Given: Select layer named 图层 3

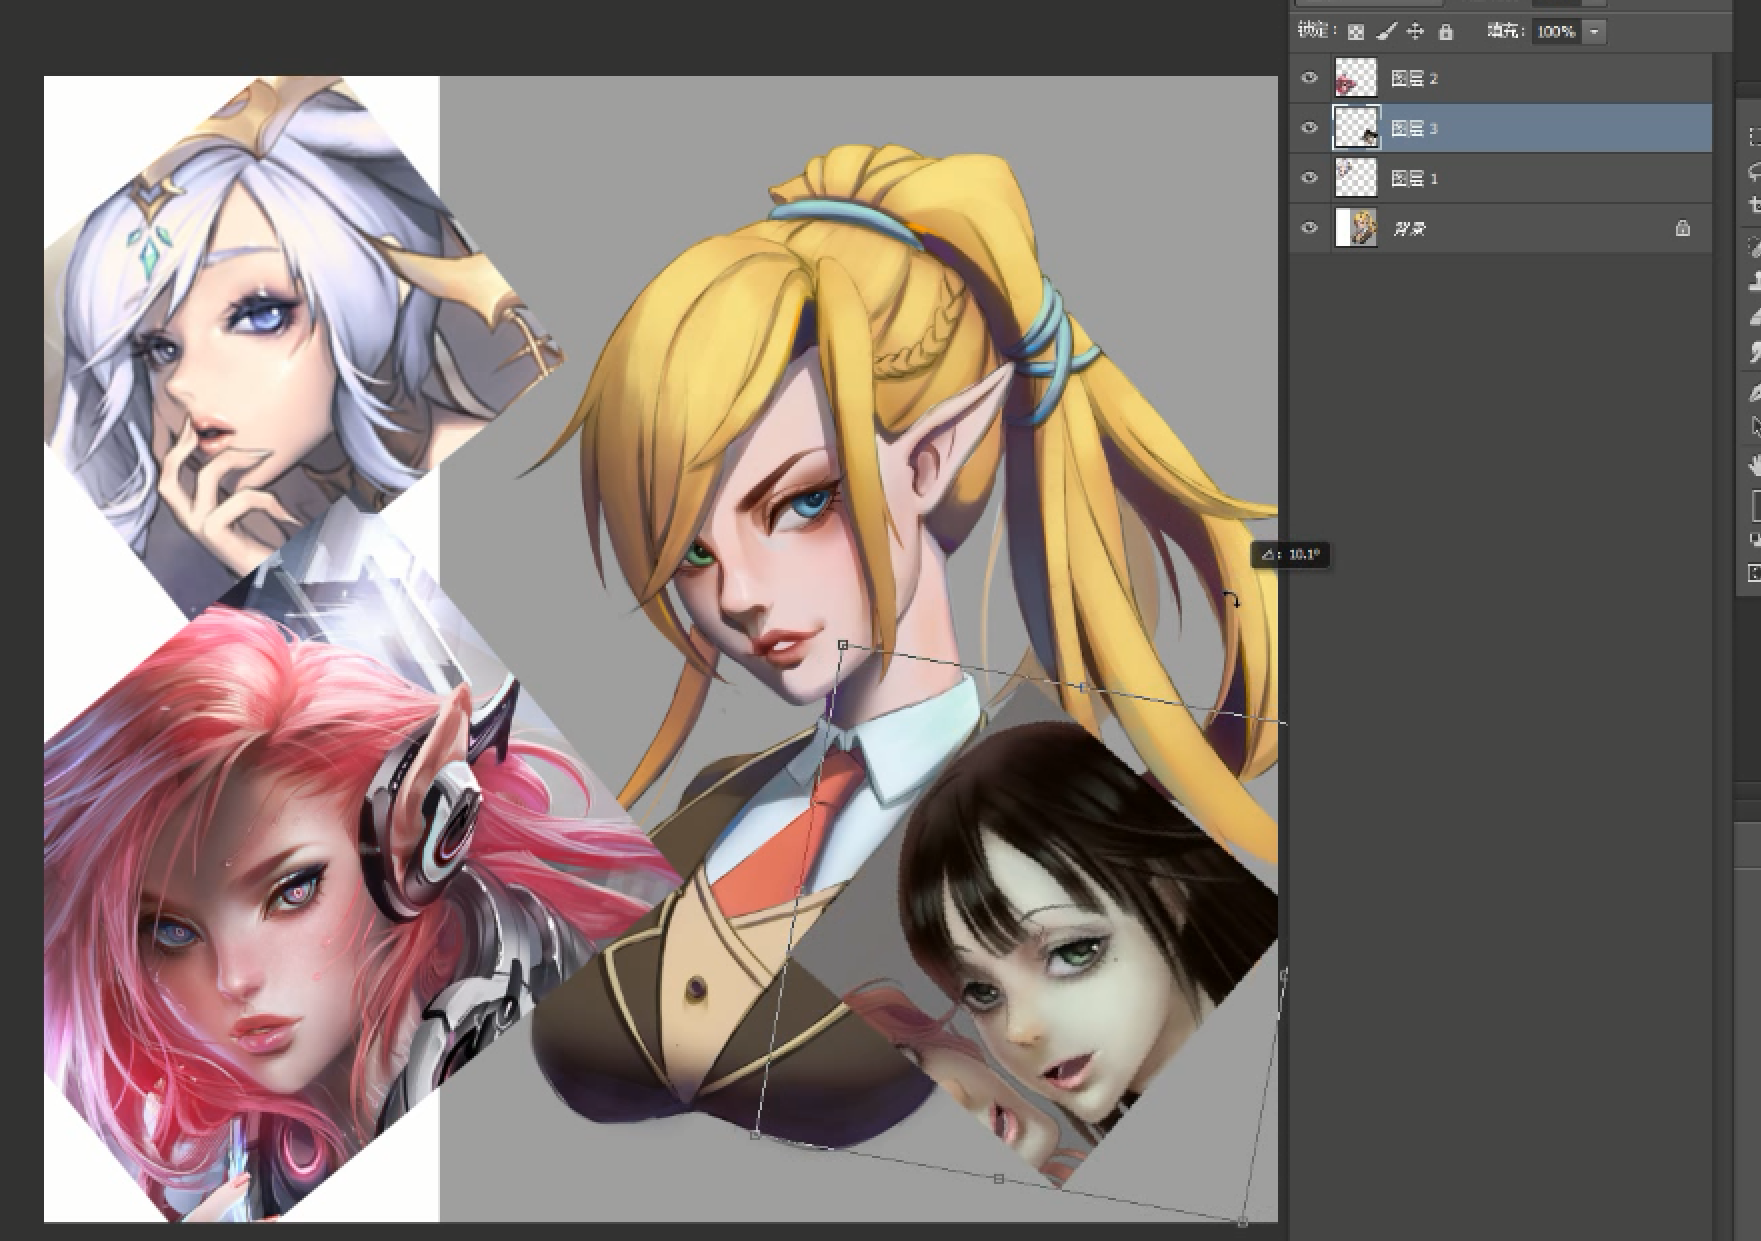Looking at the screenshot, I should click(x=1414, y=128).
